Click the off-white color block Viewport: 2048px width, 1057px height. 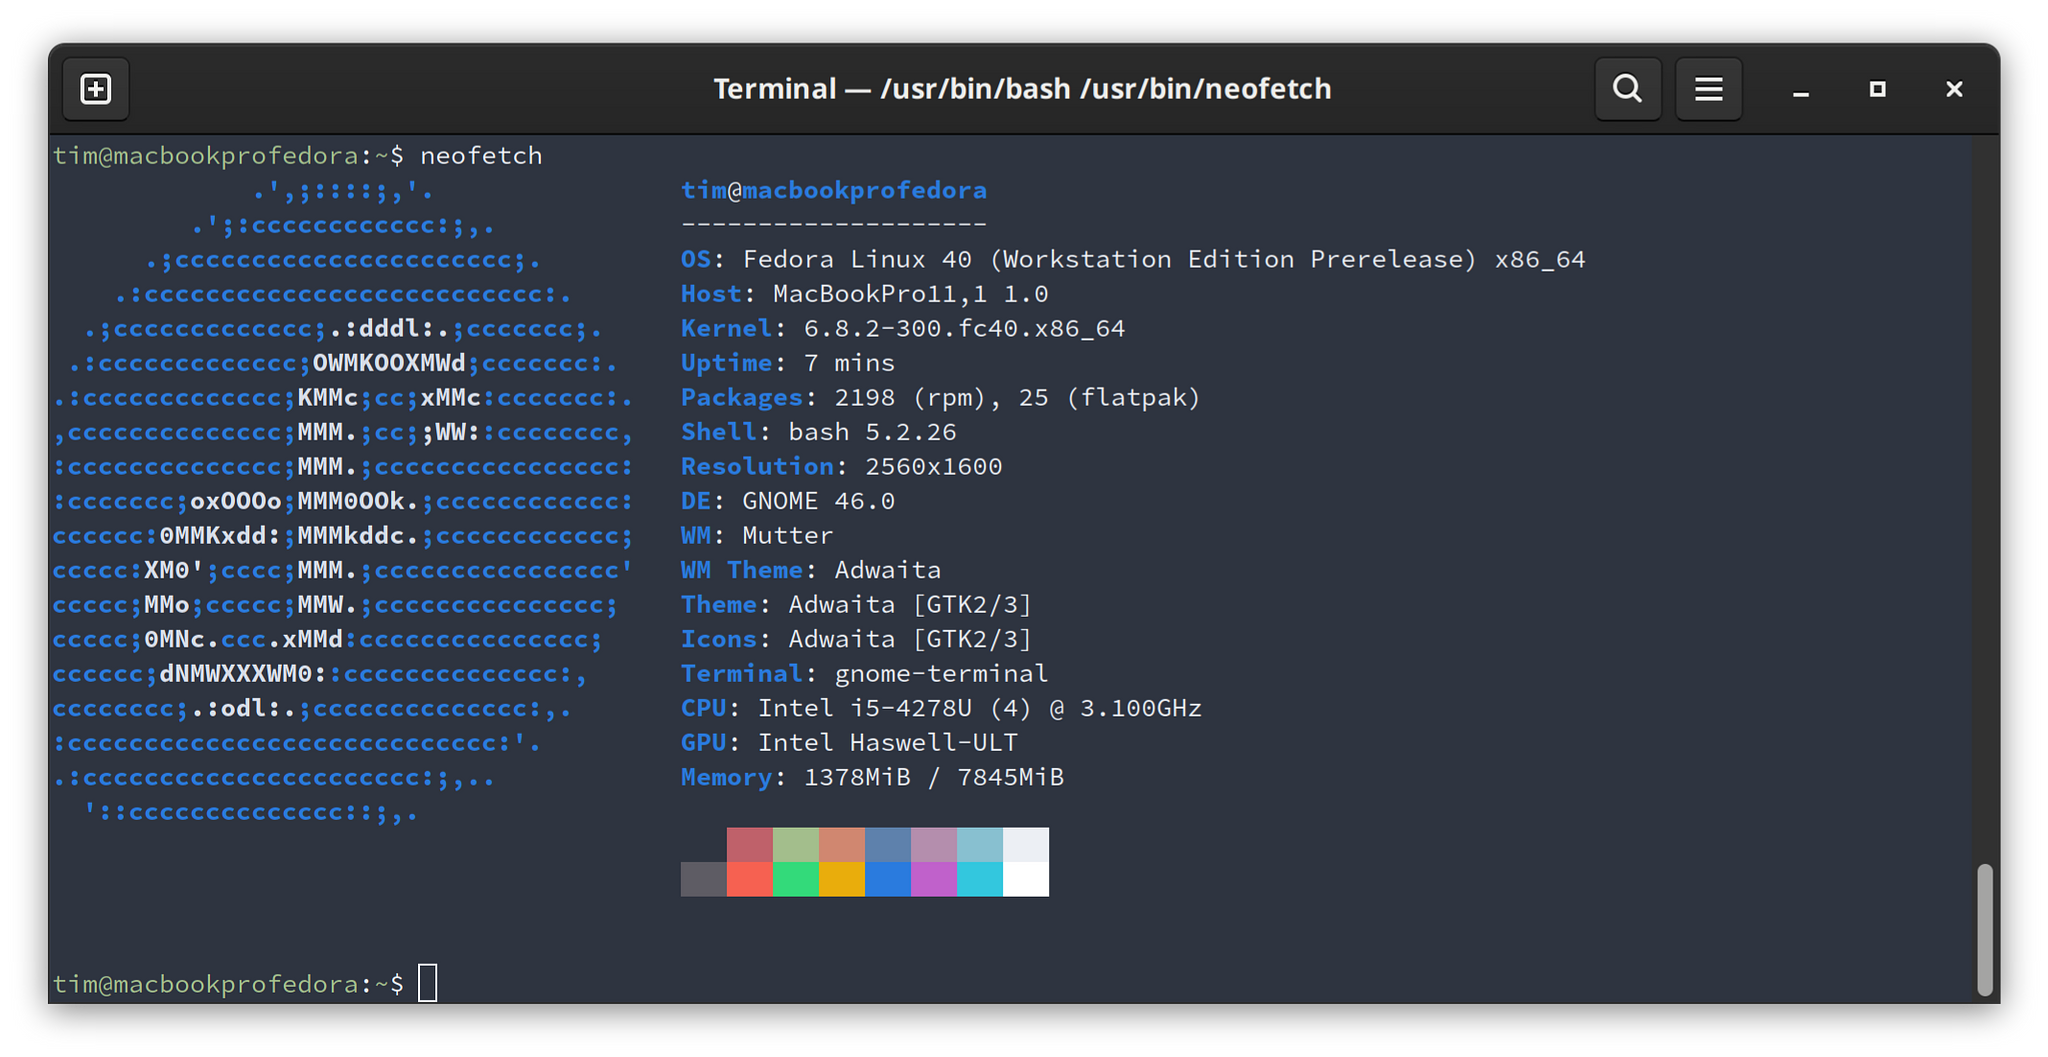pos(1026,845)
